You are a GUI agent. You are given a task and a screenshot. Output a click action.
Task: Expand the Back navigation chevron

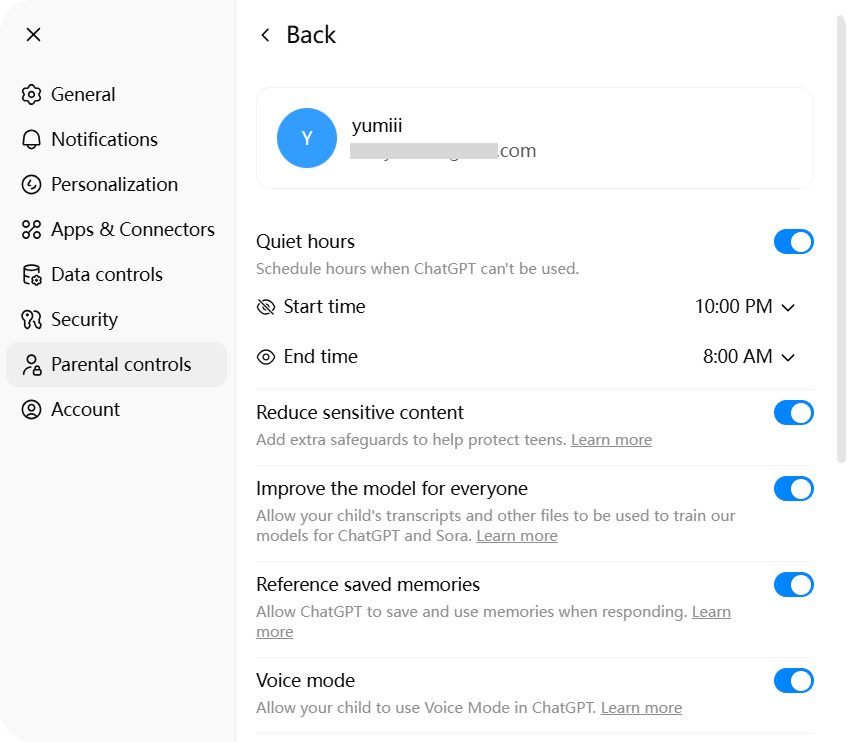pyautogui.click(x=264, y=33)
